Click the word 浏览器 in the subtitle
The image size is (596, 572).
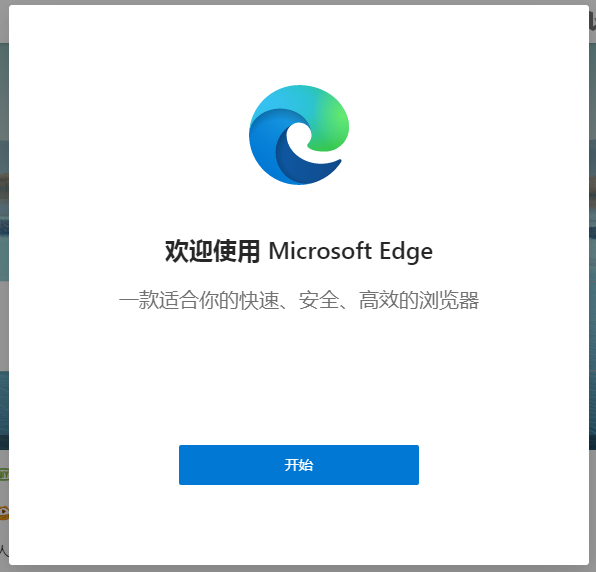pos(449,300)
